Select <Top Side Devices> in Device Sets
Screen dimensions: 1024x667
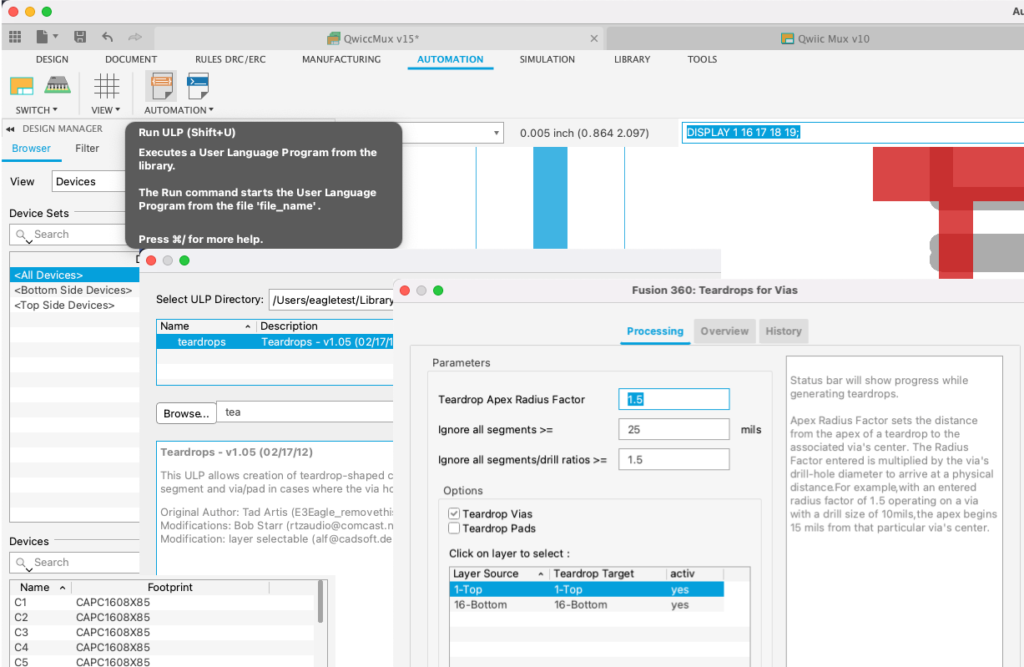[74, 305]
